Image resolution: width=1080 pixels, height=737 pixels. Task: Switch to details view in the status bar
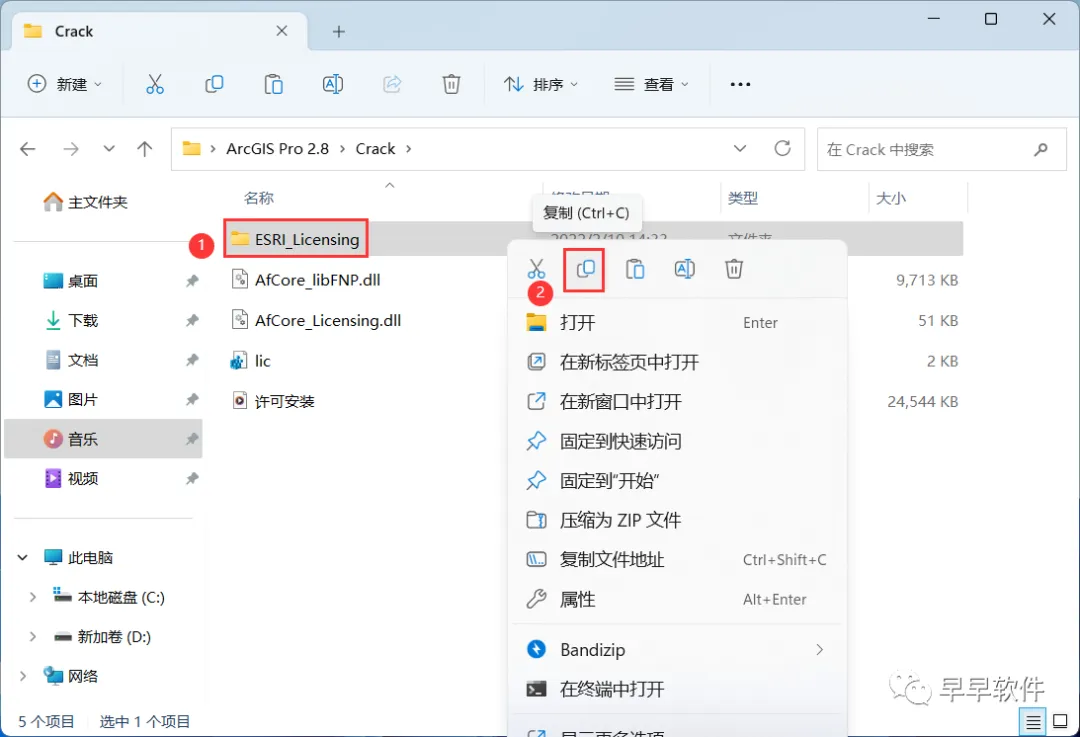tap(1032, 722)
